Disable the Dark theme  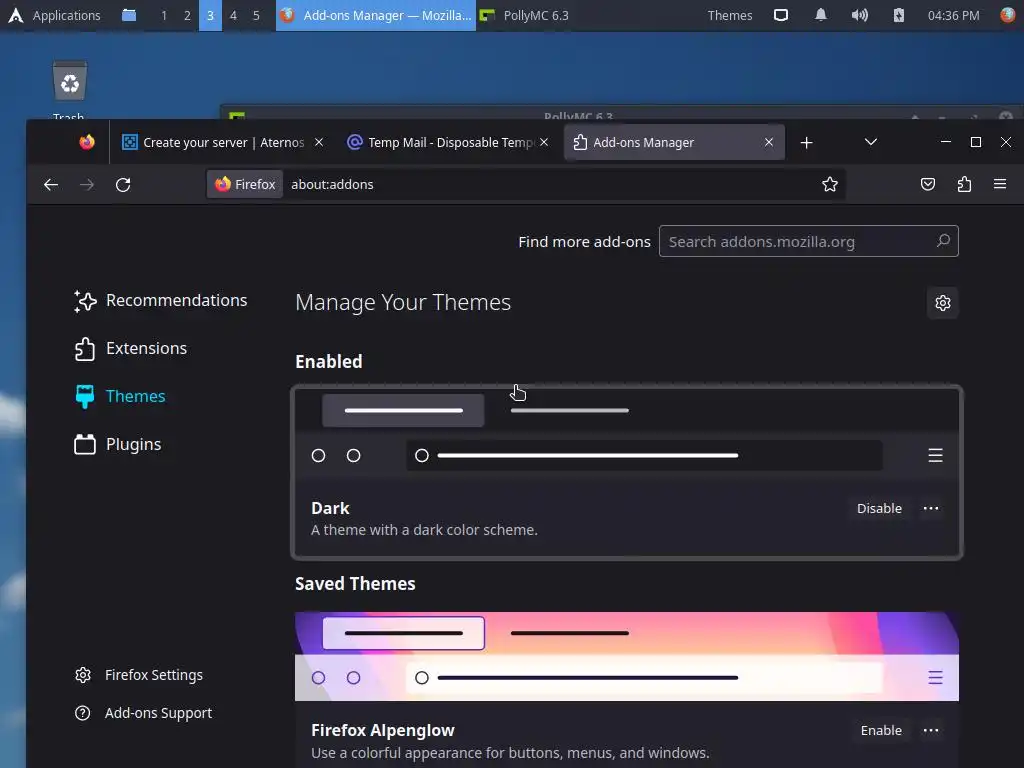879,508
